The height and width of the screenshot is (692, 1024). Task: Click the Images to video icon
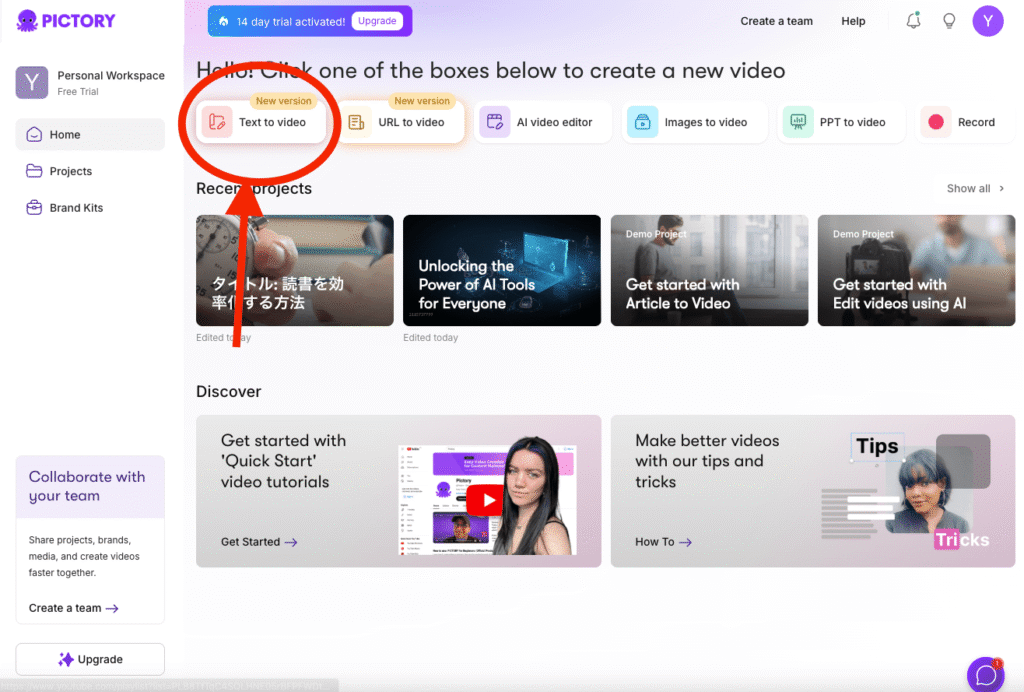(642, 122)
